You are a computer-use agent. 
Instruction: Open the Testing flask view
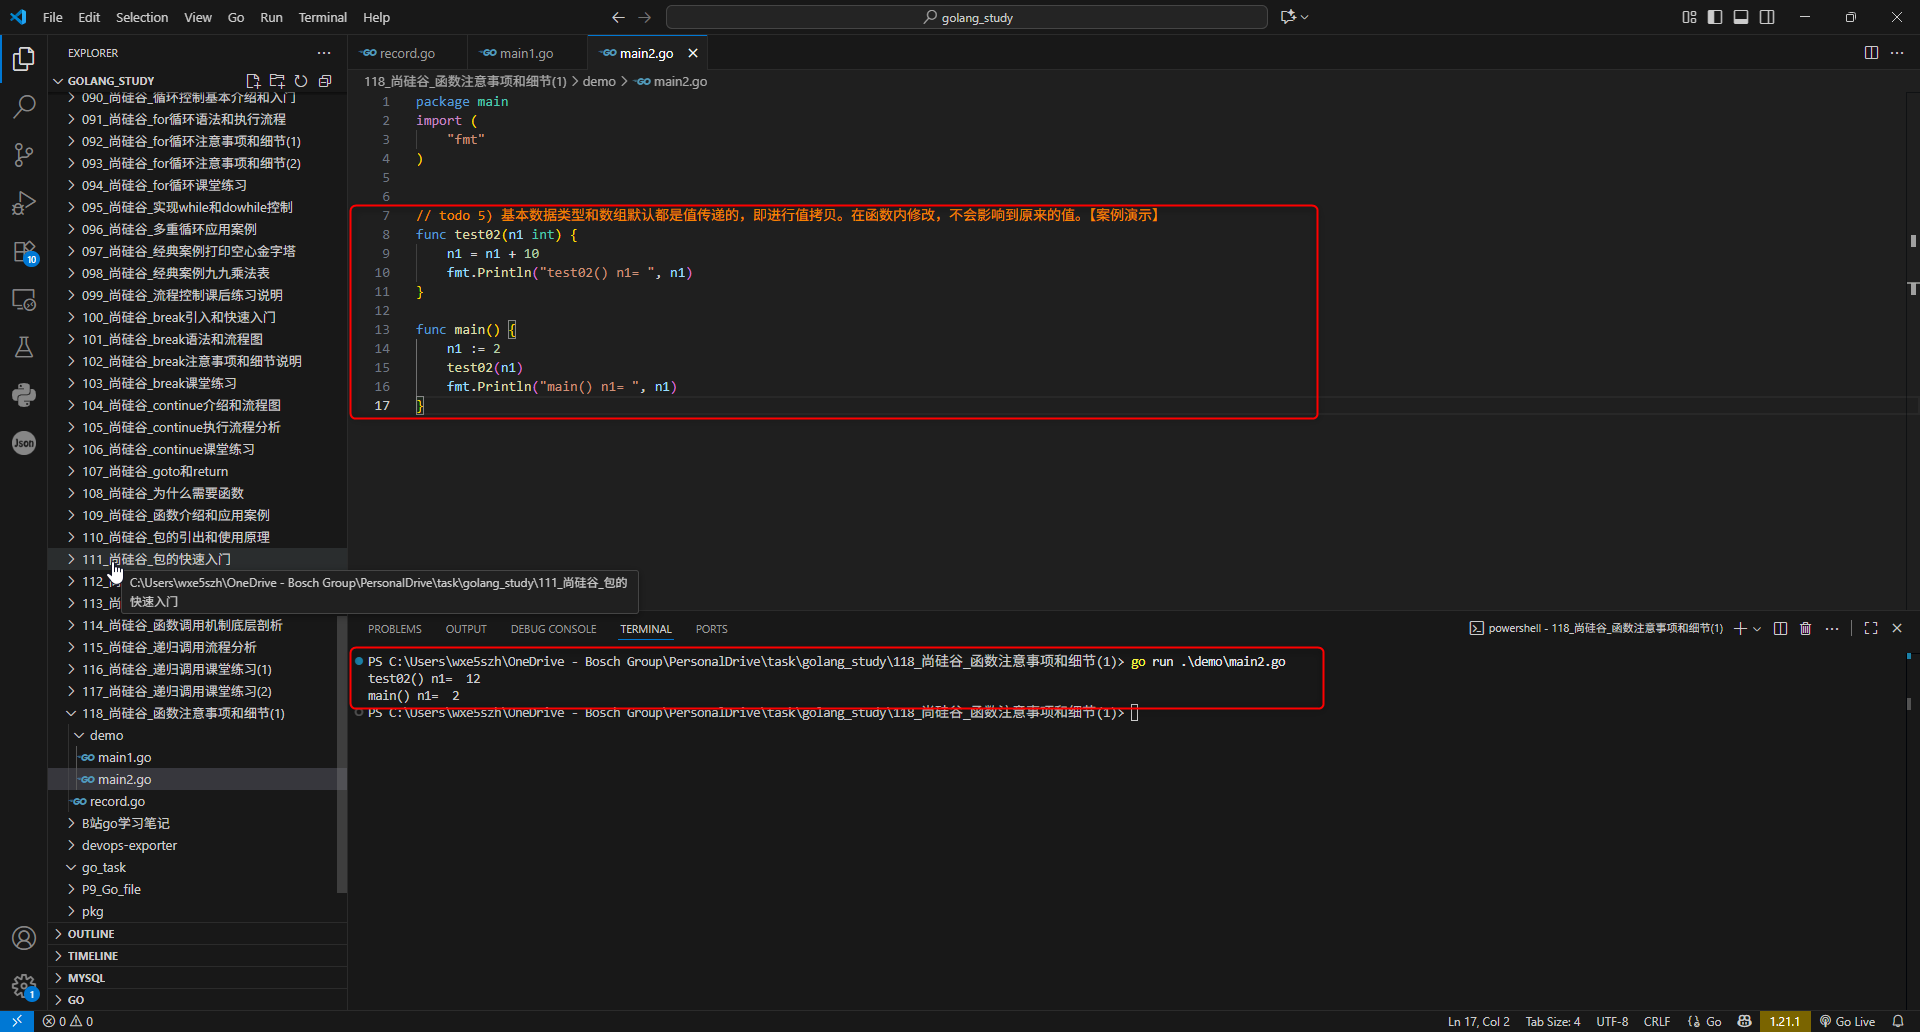24,347
